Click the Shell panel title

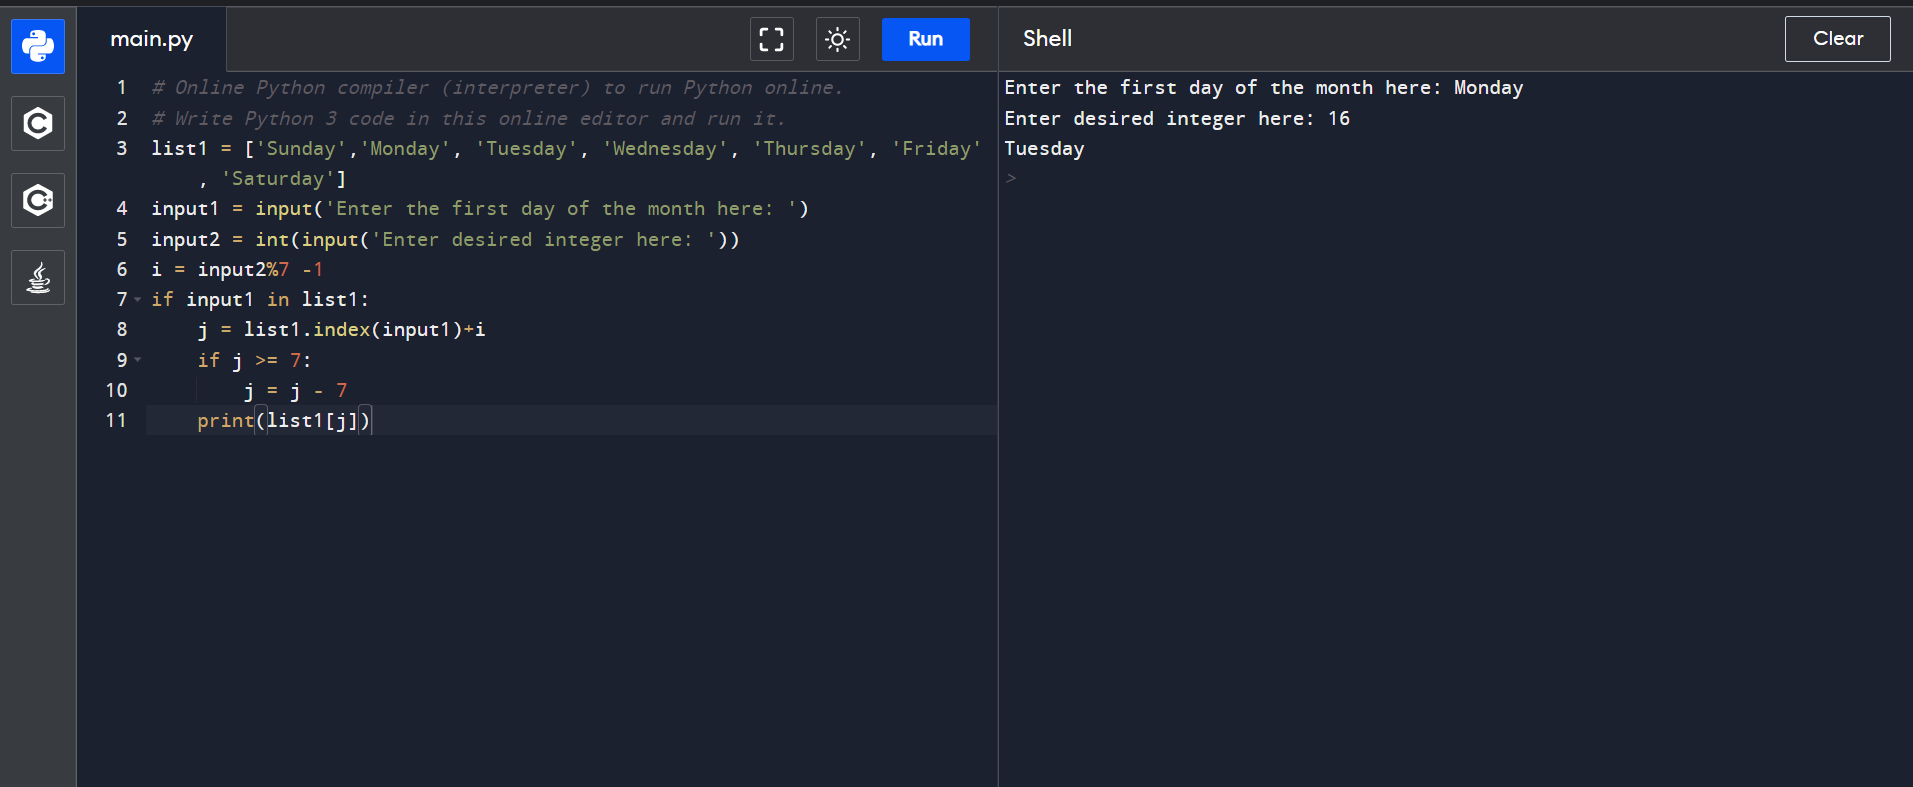pos(1047,39)
